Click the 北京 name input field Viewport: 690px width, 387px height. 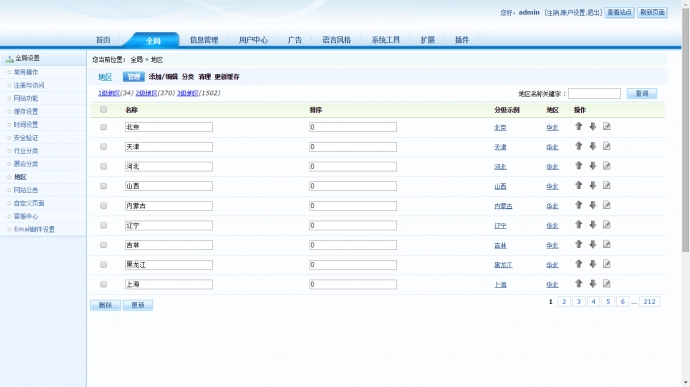[169, 127]
